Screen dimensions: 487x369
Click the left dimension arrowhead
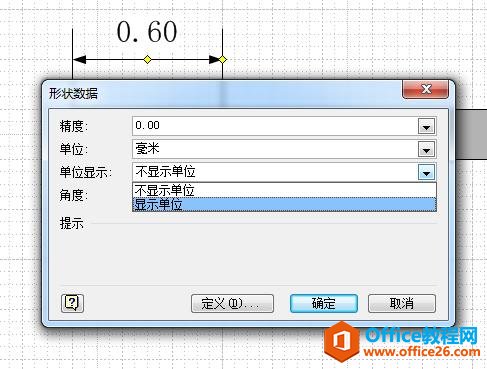point(79,60)
